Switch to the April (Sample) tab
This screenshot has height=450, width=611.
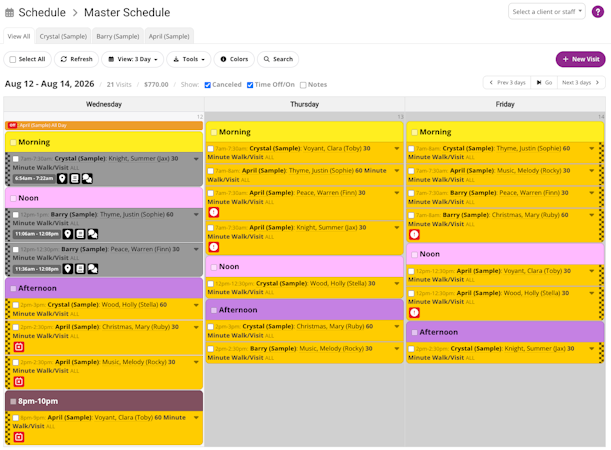tap(169, 36)
